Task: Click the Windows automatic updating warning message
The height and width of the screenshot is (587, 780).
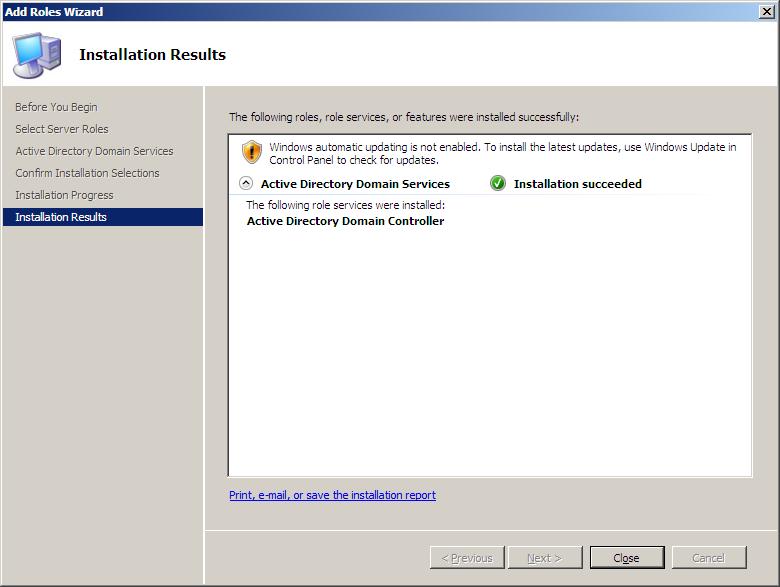Action: point(502,153)
